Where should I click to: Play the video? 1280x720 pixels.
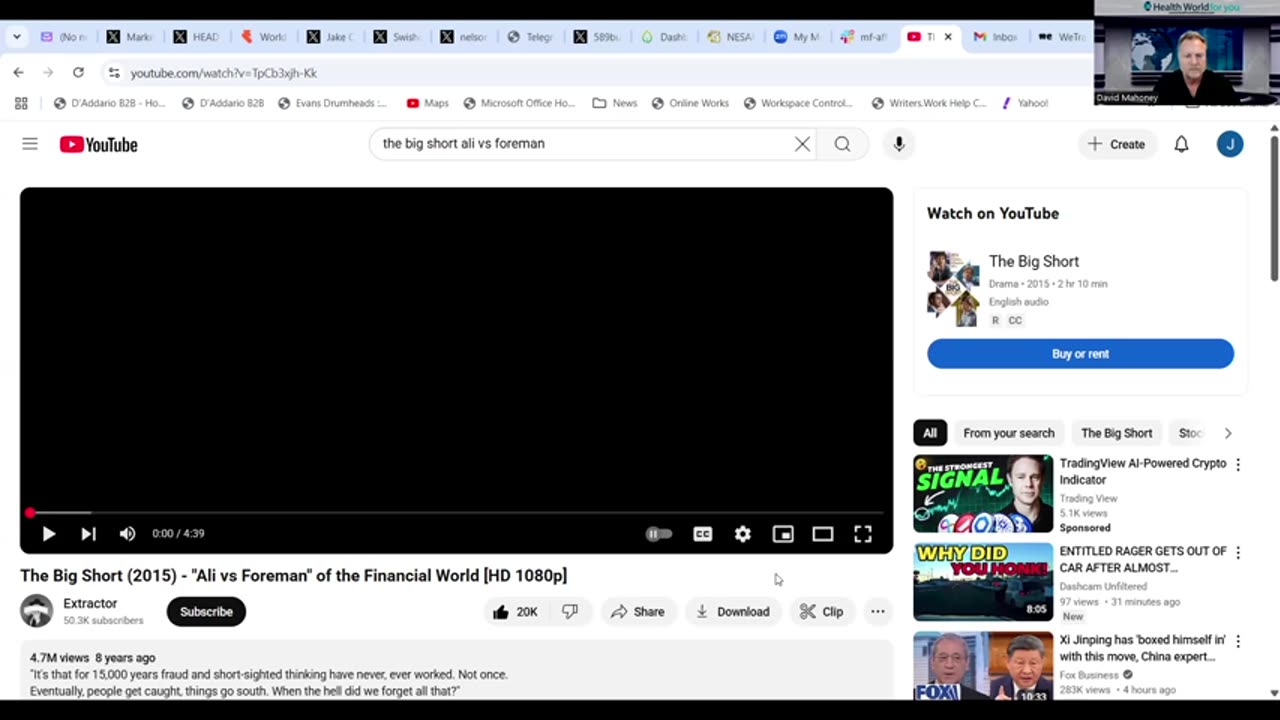tap(48, 534)
